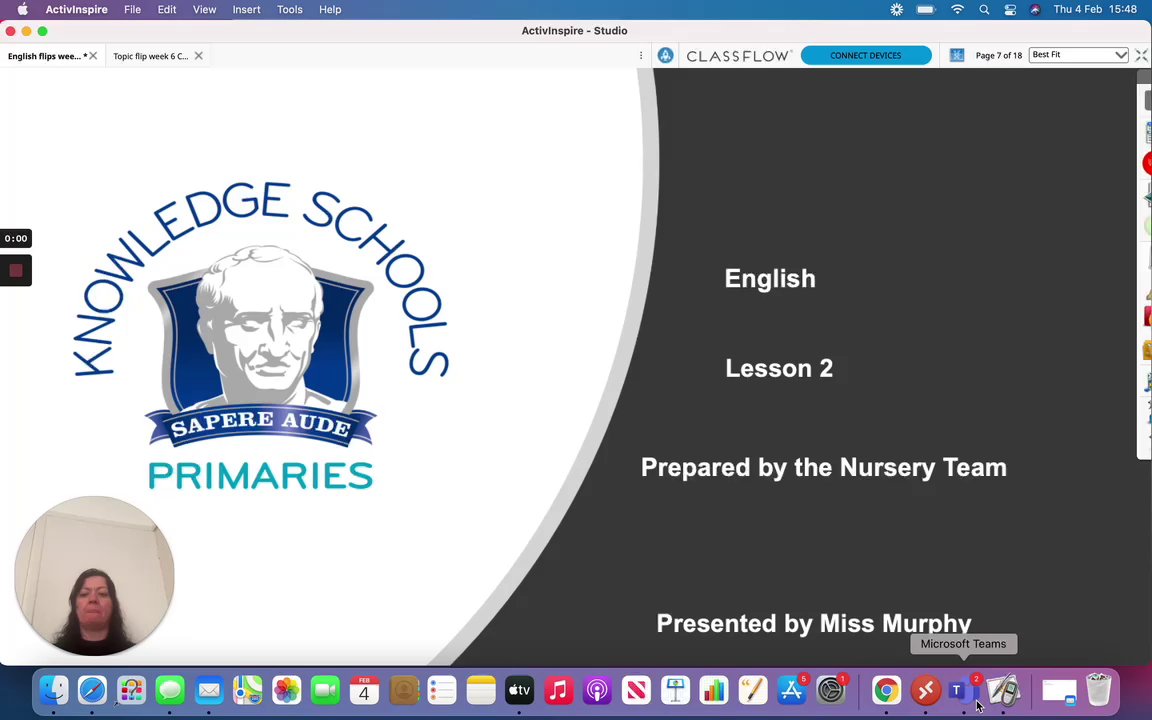Open the red Remote Desktop dock icon
The width and height of the screenshot is (1152, 720).
[926, 691]
